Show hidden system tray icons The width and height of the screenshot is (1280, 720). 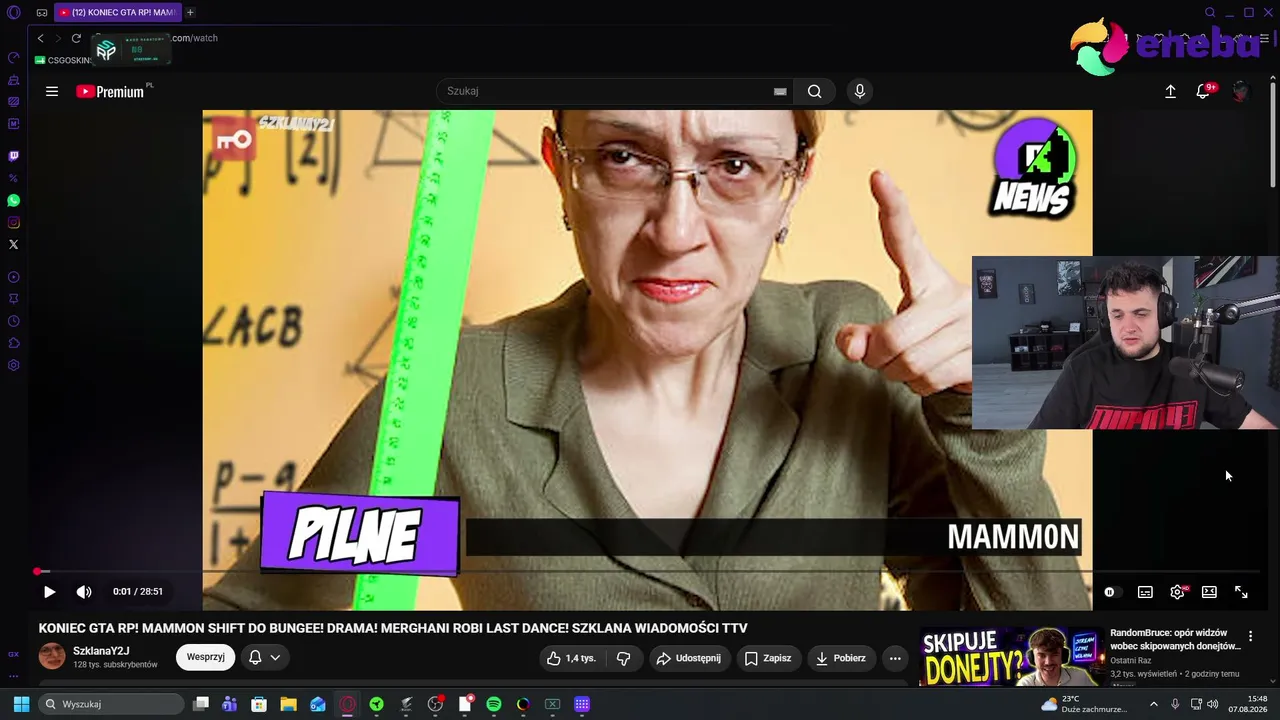1154,704
